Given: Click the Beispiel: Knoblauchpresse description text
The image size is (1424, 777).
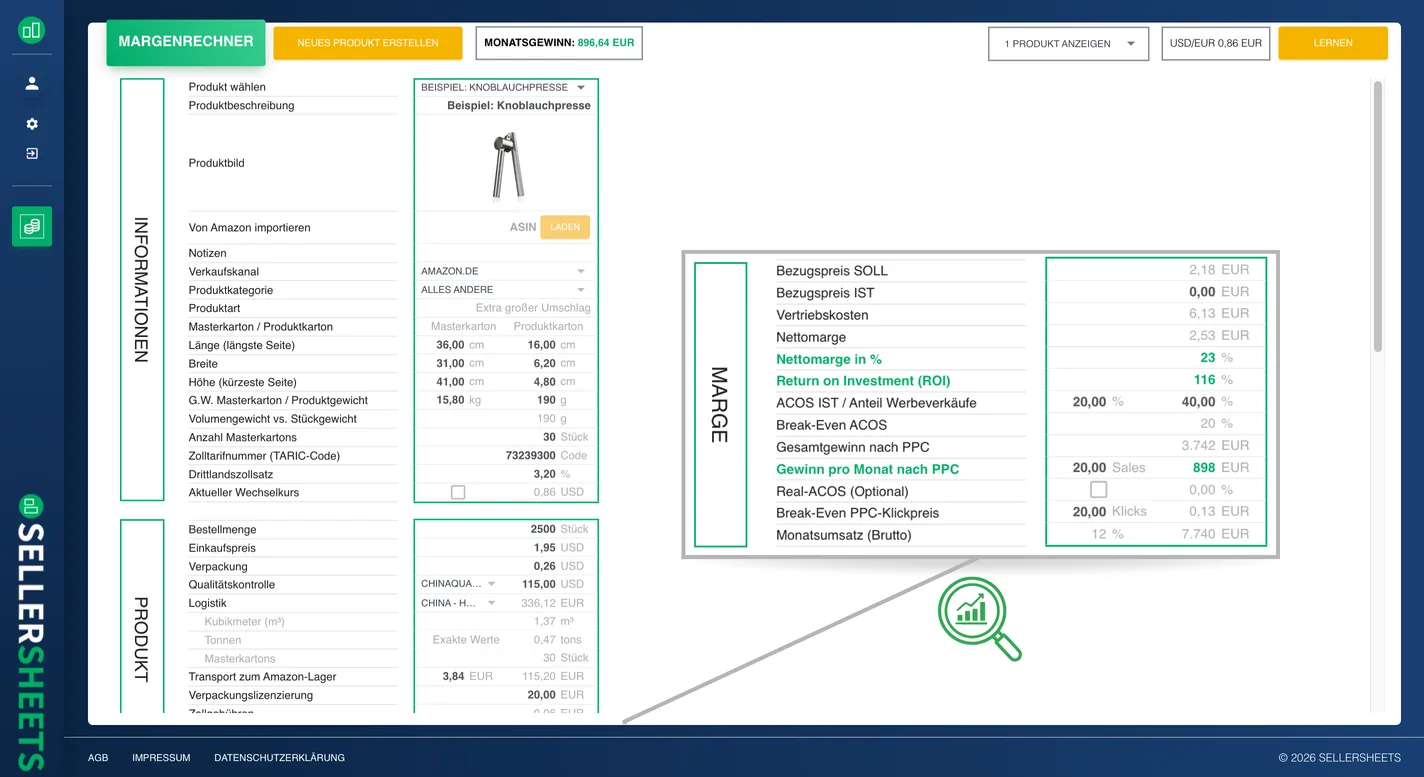Looking at the screenshot, I should pyautogui.click(x=519, y=105).
